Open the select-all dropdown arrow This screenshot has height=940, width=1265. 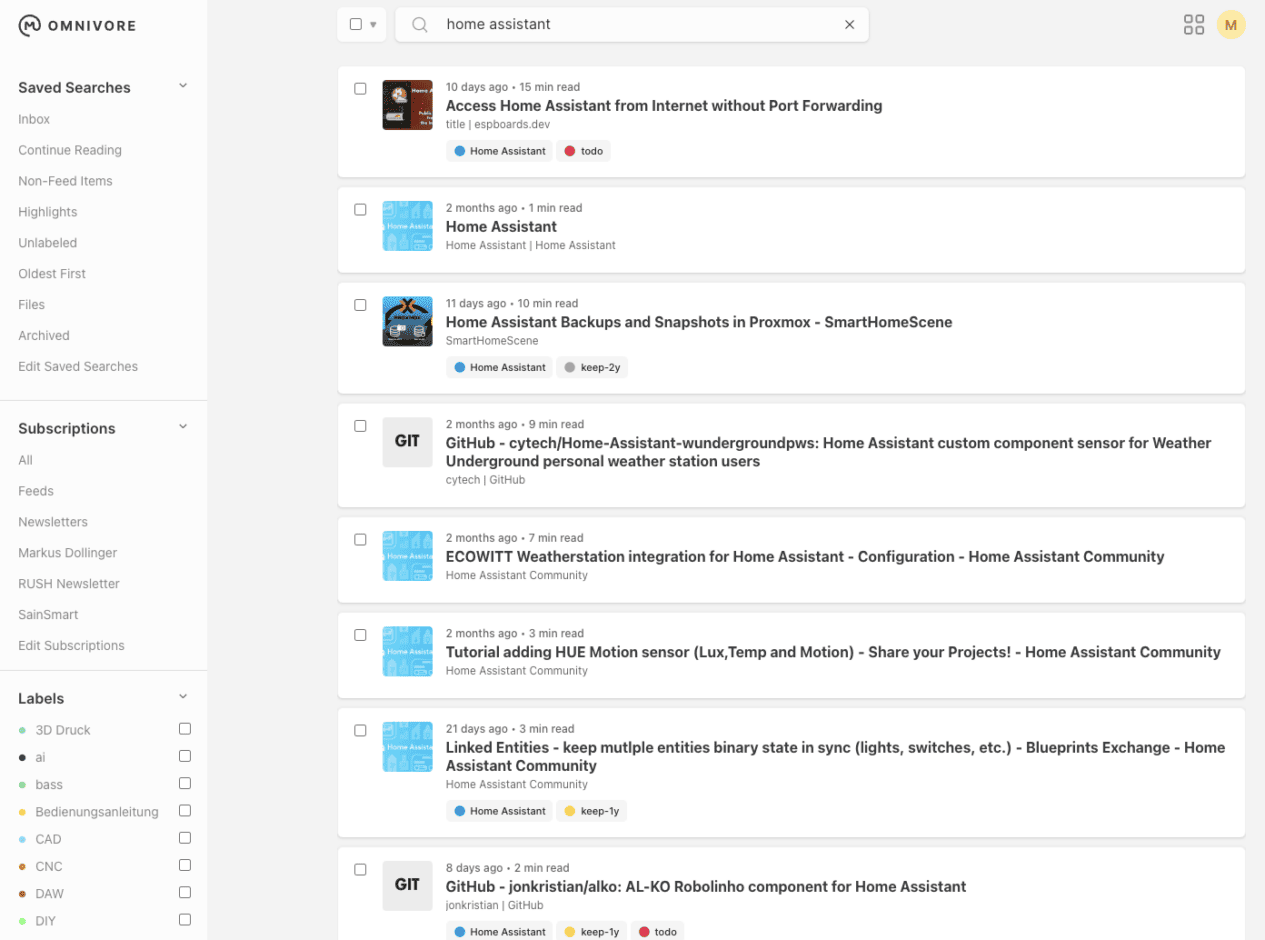[x=373, y=25]
